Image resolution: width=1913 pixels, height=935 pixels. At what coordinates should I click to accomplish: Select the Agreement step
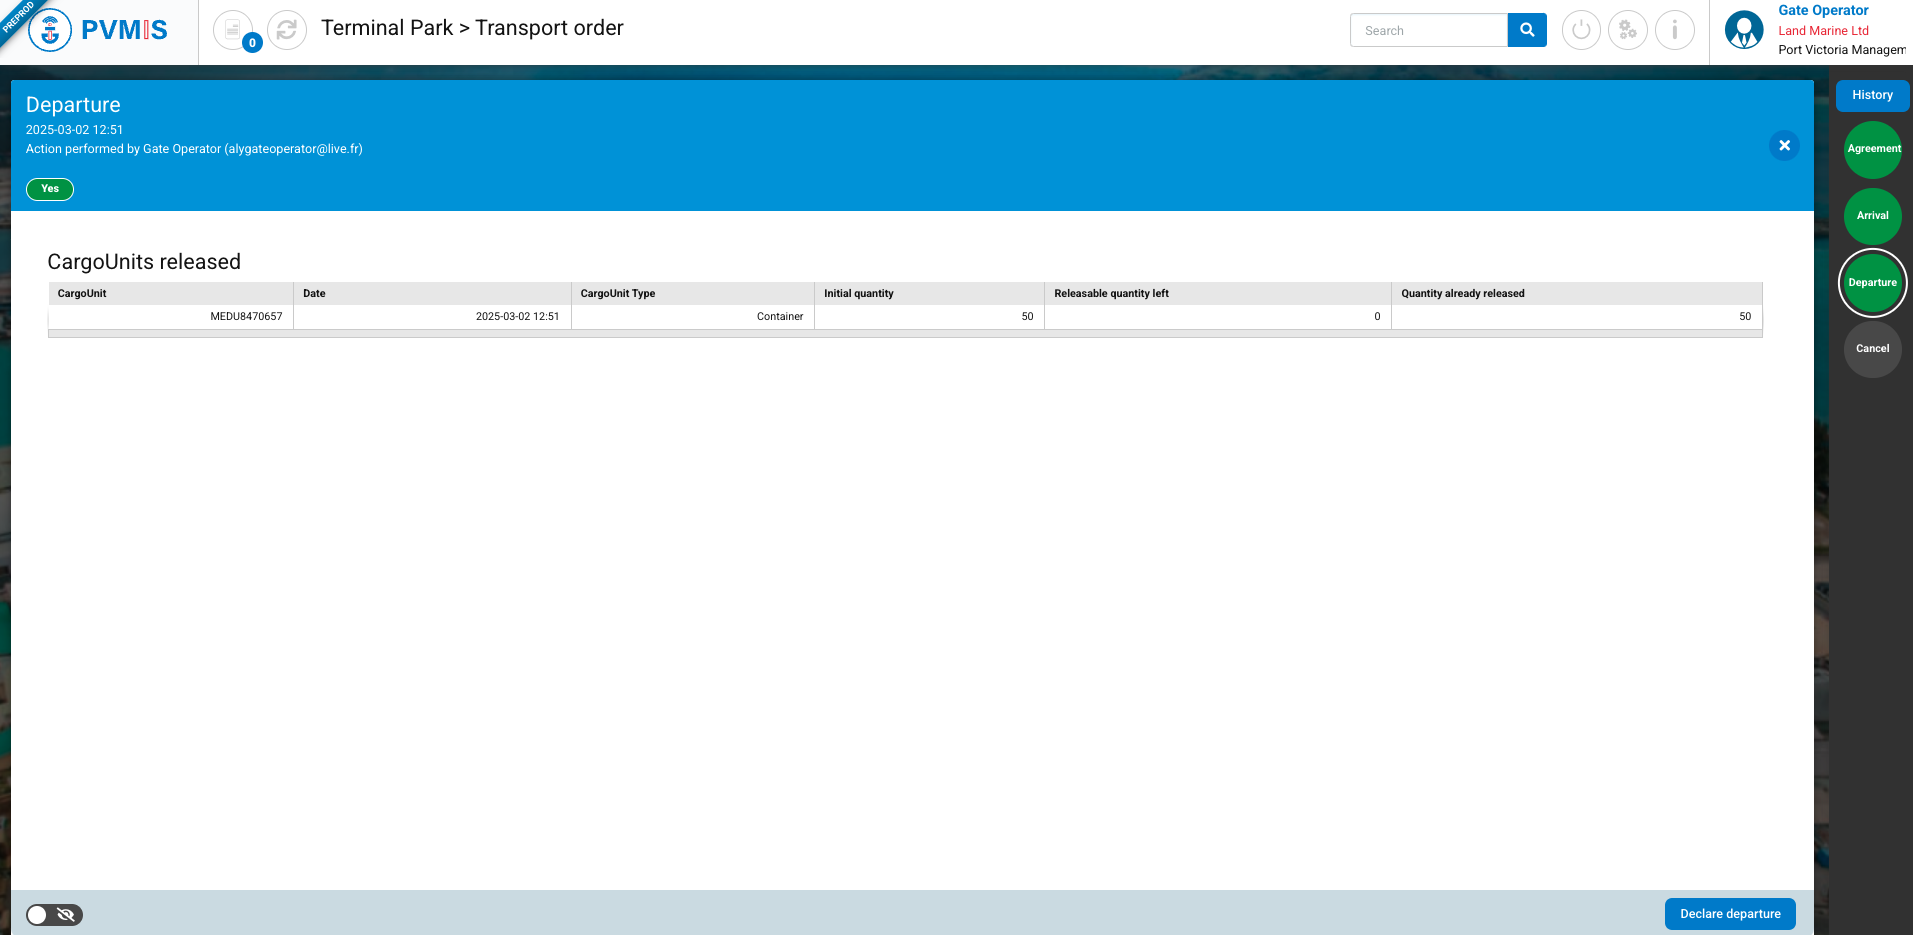pyautogui.click(x=1872, y=149)
